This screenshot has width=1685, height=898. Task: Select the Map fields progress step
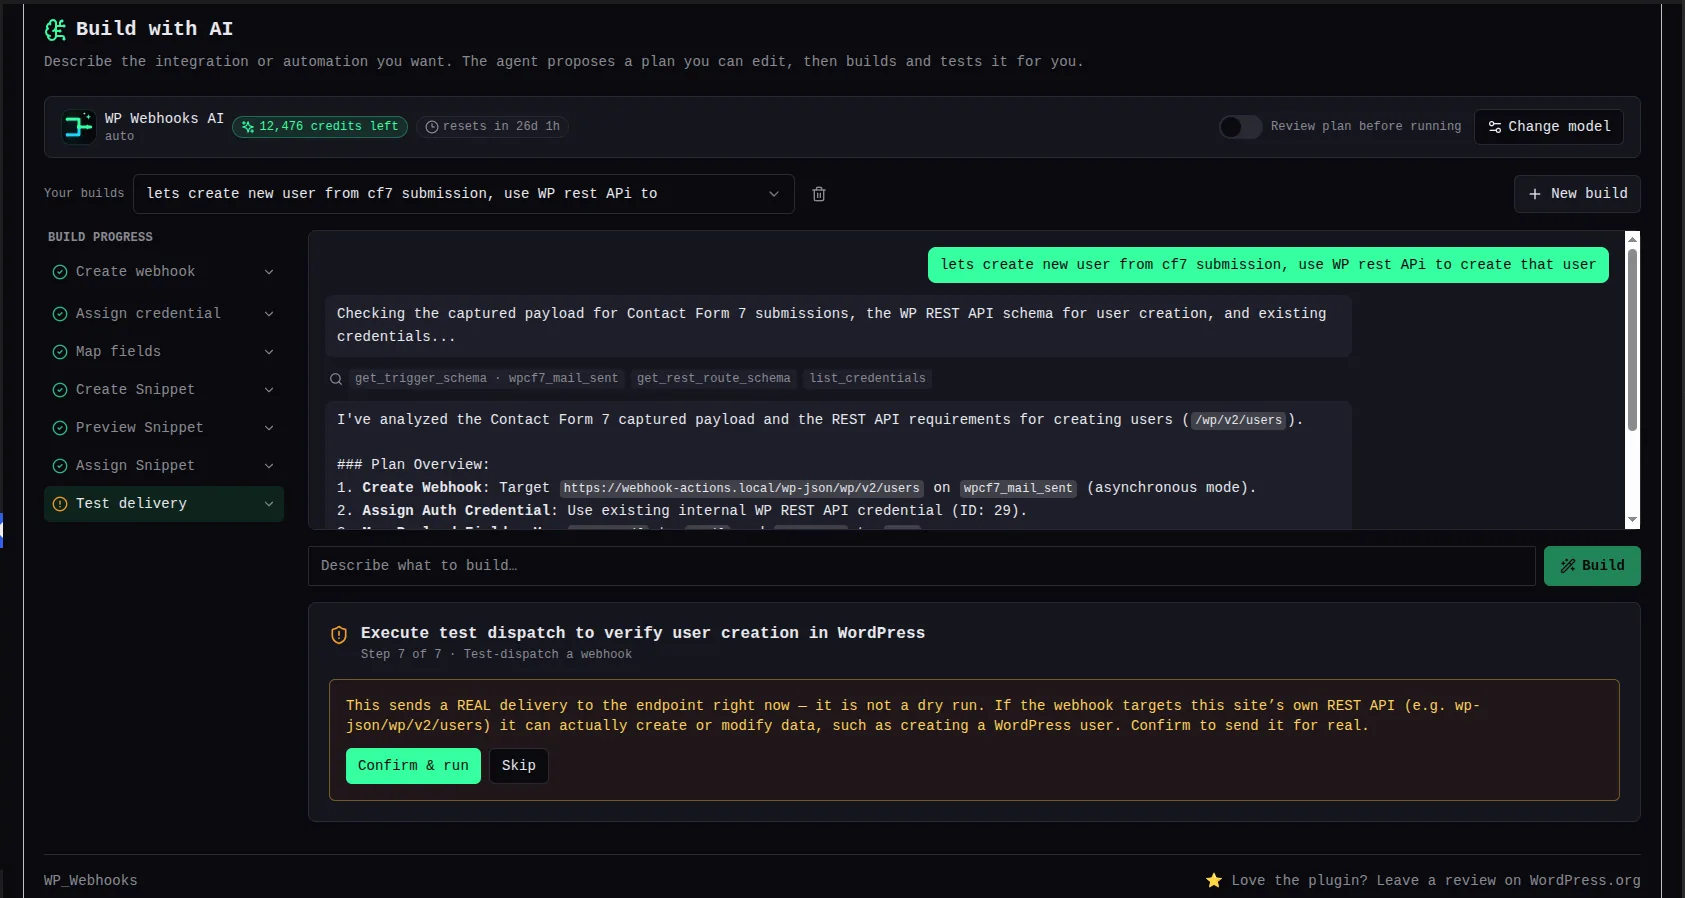coord(164,352)
